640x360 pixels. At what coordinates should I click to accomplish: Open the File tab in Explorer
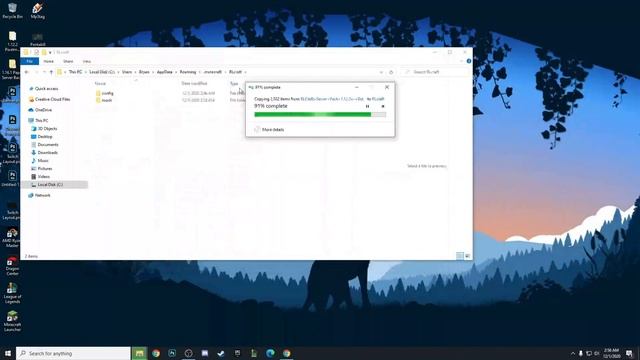[29, 61]
